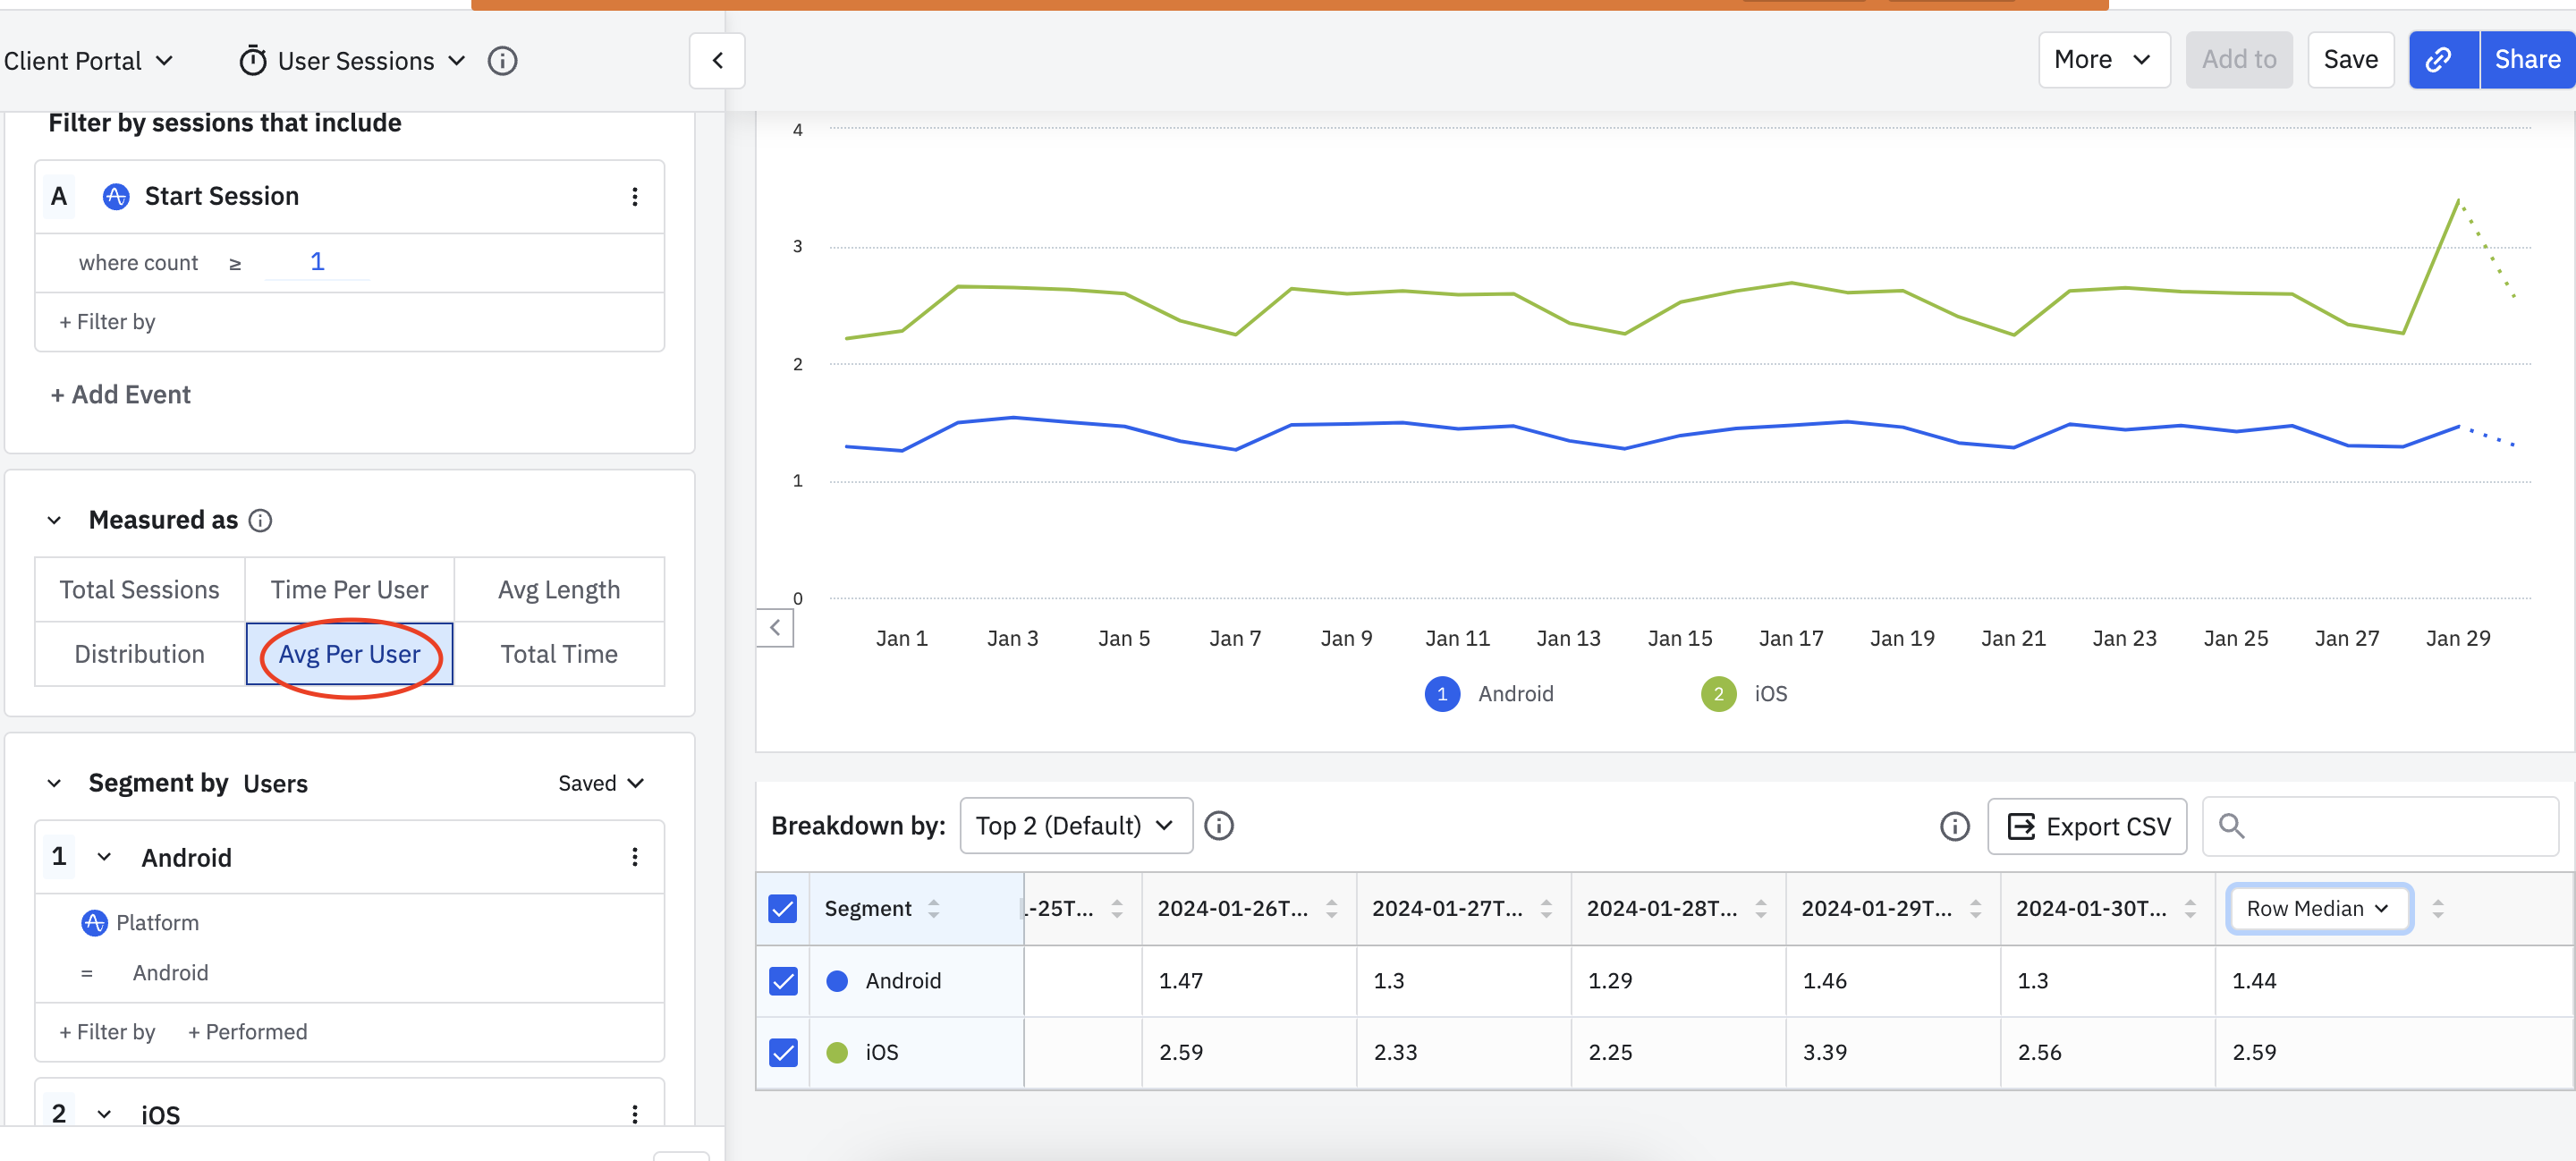Viewport: 2576px width, 1161px height.
Task: Click + Add Event link
Action: (x=120, y=395)
